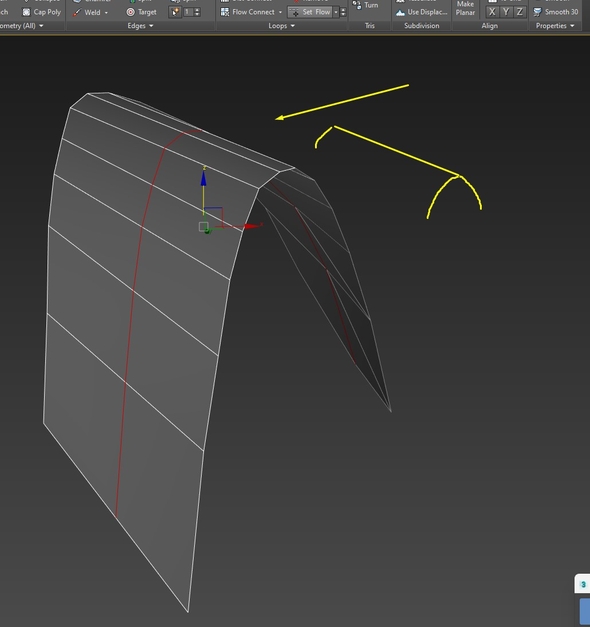Align to the Y axis
The image size is (590, 627).
point(506,12)
